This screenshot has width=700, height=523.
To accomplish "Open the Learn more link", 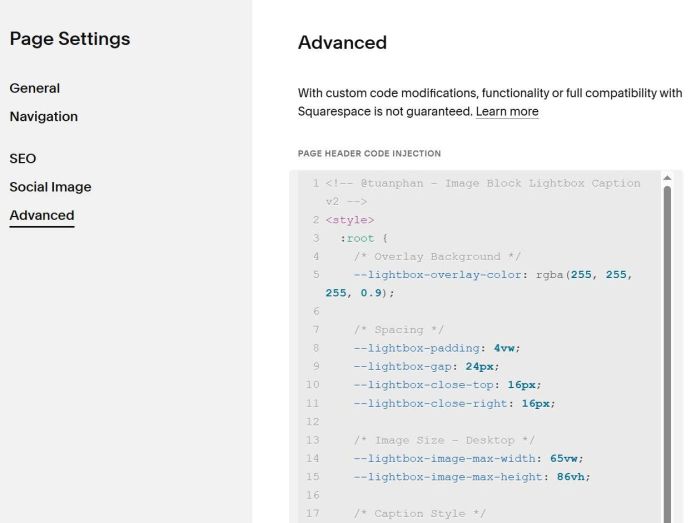I will click(x=507, y=112).
